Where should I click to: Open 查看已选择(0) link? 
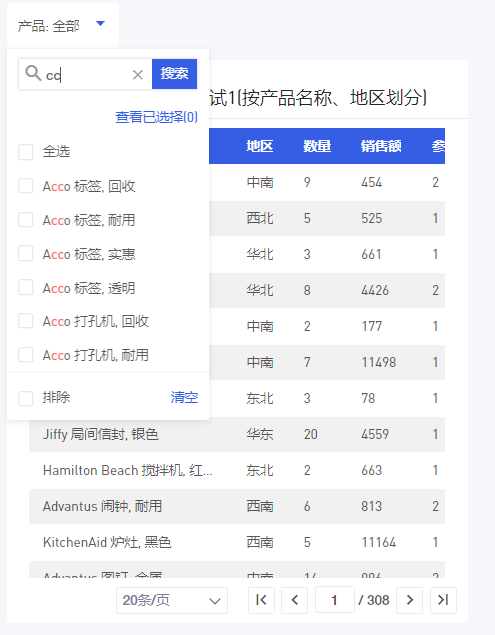point(156,117)
